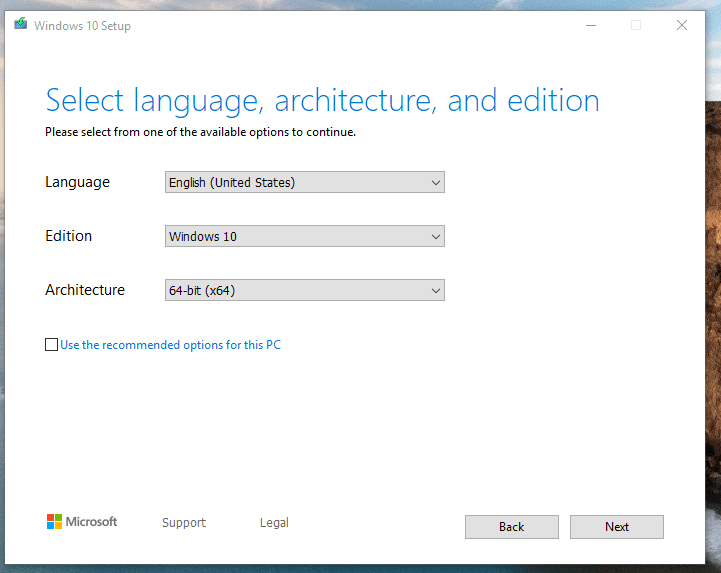Click the Edition field label
Screen dimensions: 721x573
68,236
